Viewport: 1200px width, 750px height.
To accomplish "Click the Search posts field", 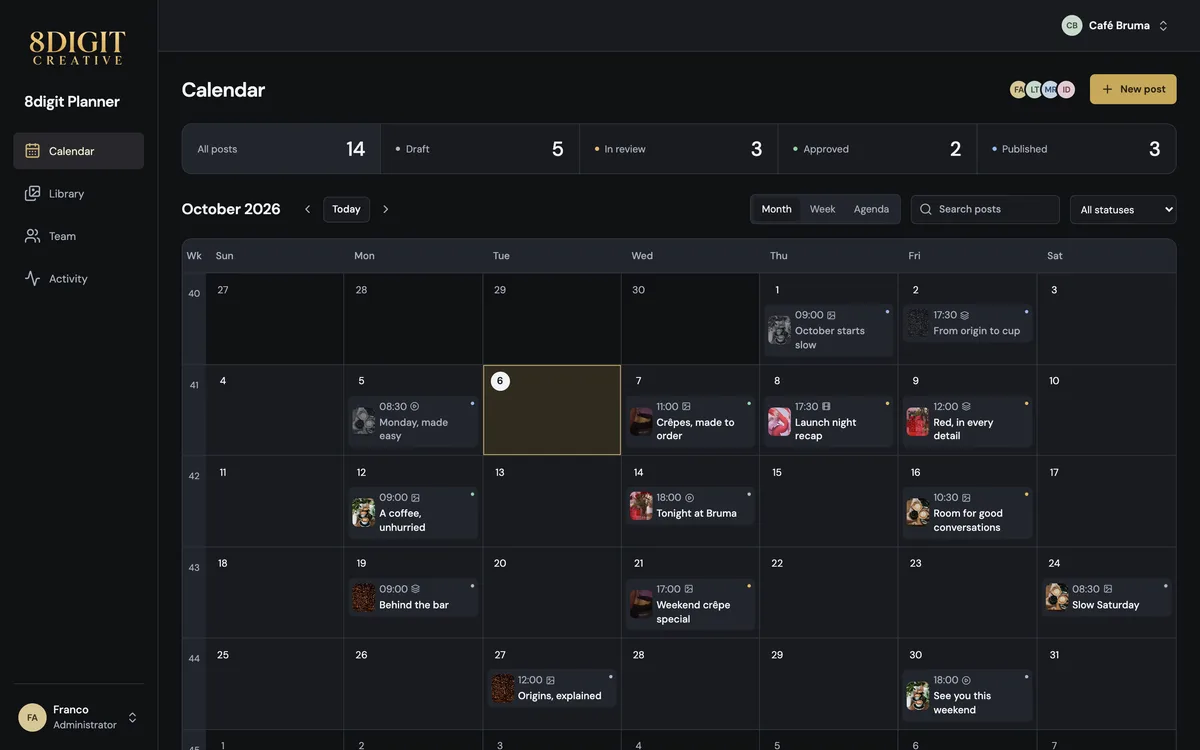I will point(985,209).
